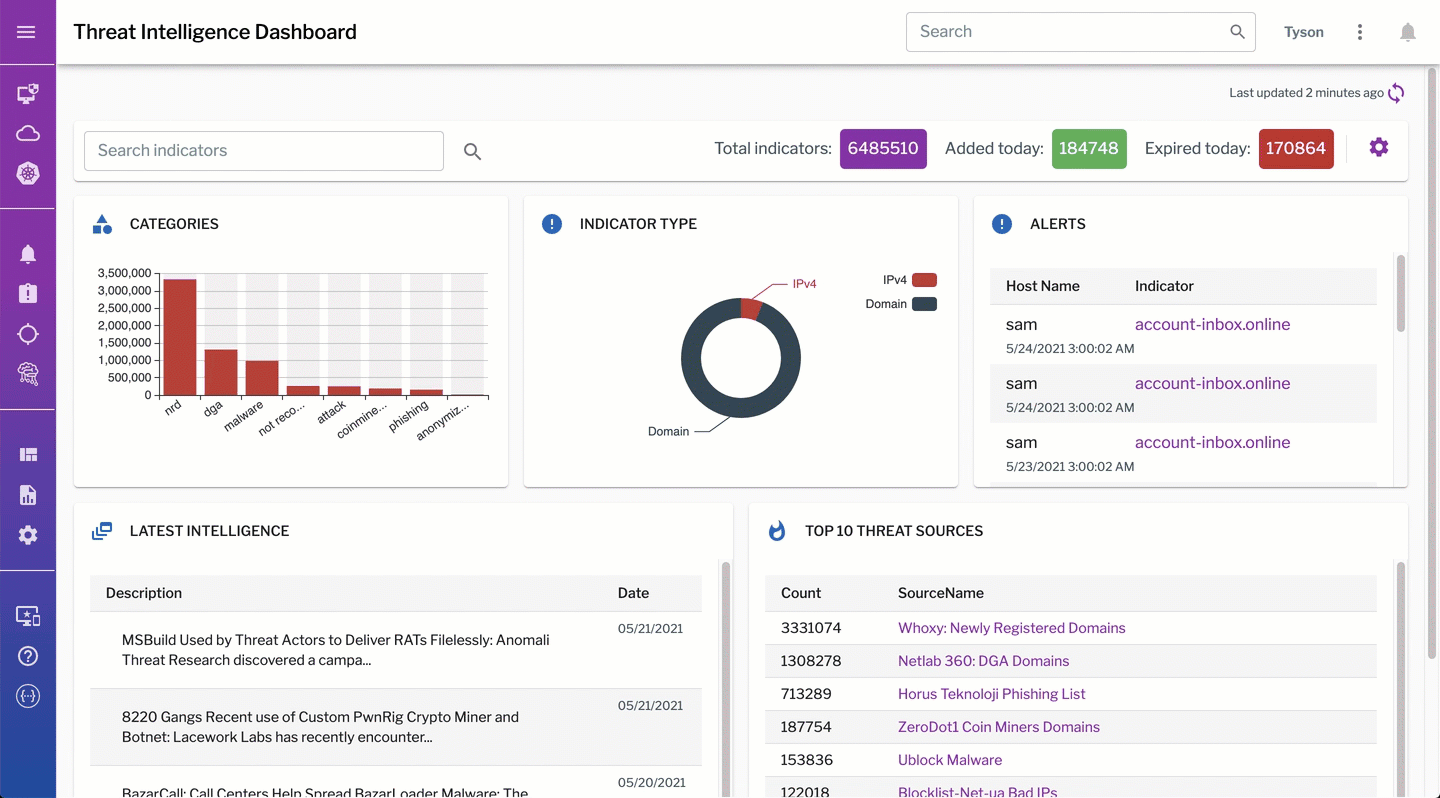Click the Categories shapes icon
This screenshot has height=798, width=1440.
tap(102, 224)
